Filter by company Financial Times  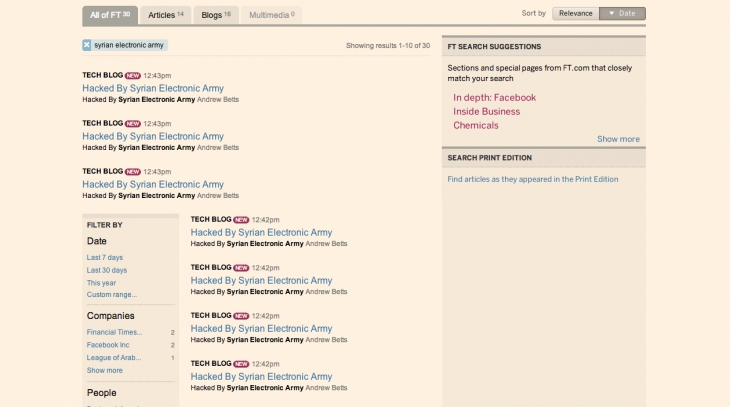114,332
